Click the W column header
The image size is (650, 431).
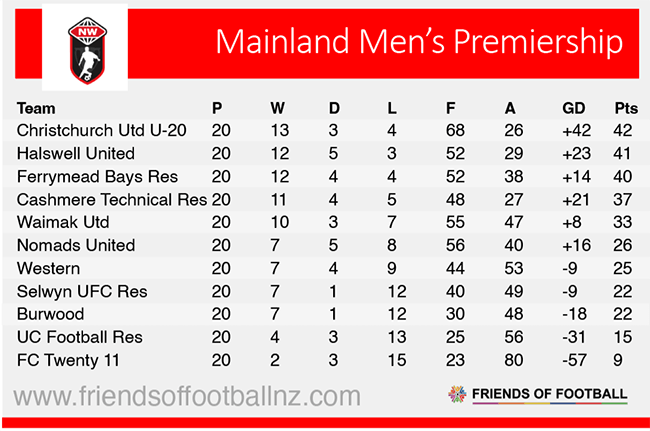(278, 108)
